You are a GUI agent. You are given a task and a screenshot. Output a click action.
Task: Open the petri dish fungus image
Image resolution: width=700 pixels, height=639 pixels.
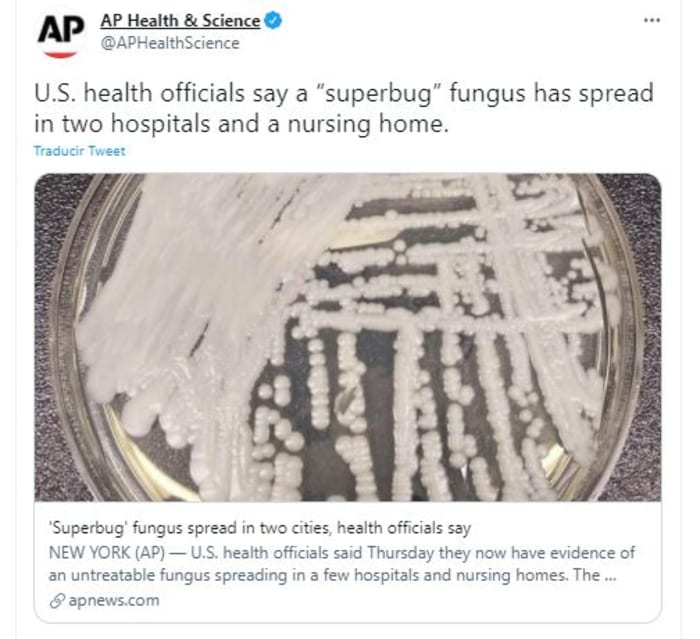click(348, 337)
